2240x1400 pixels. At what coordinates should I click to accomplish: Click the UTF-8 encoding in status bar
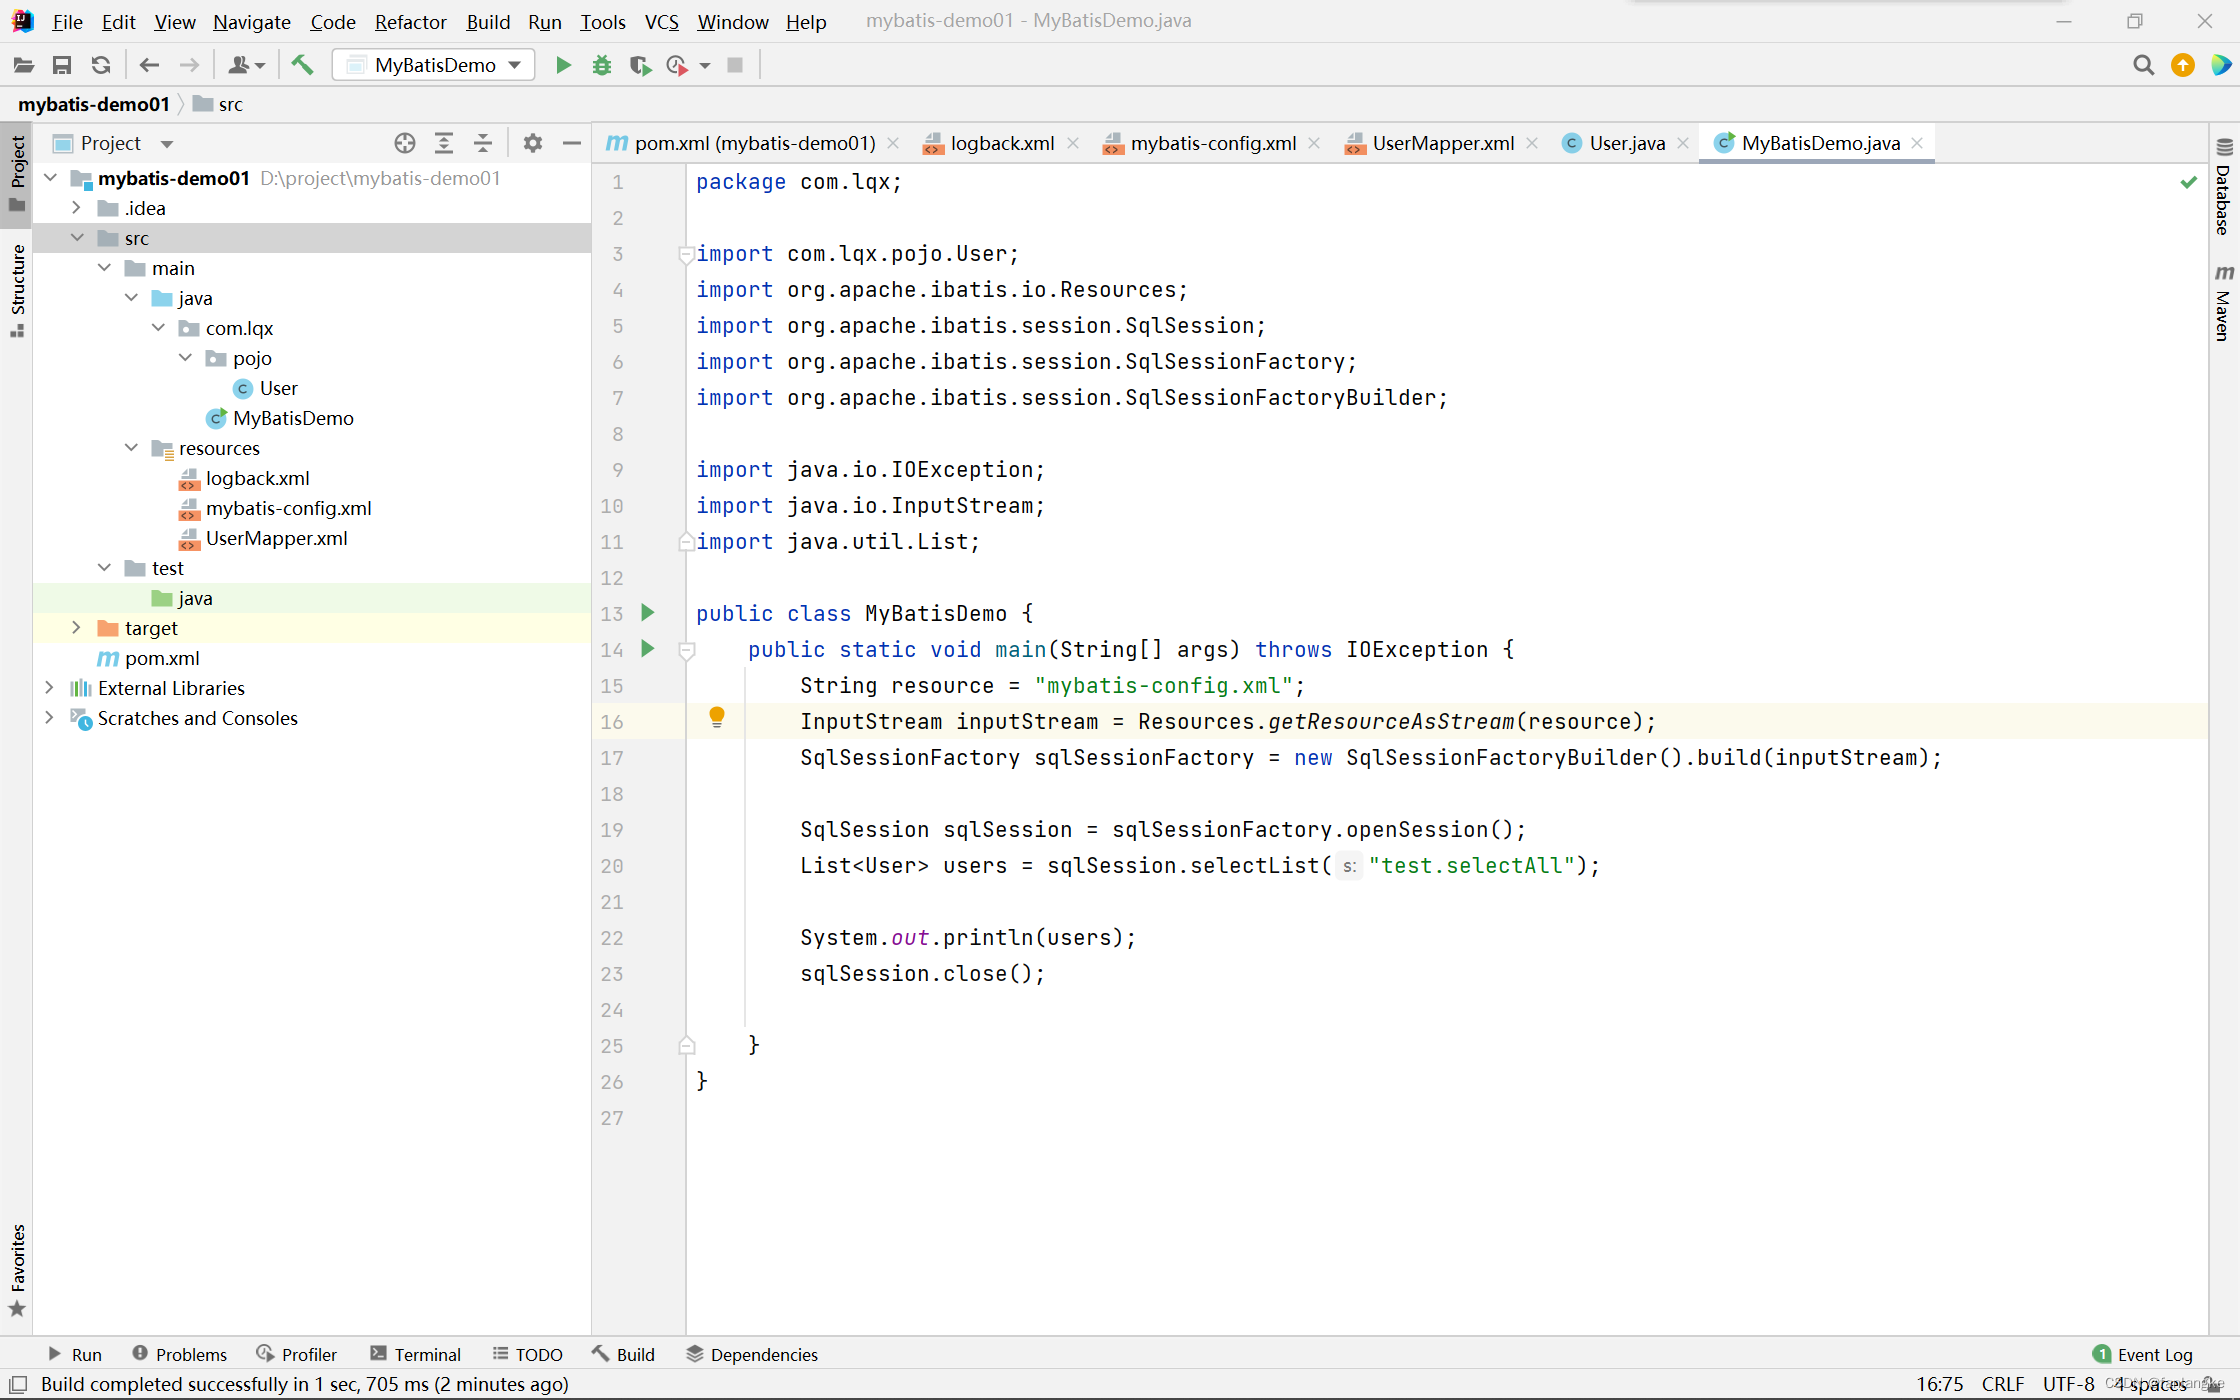click(2068, 1384)
